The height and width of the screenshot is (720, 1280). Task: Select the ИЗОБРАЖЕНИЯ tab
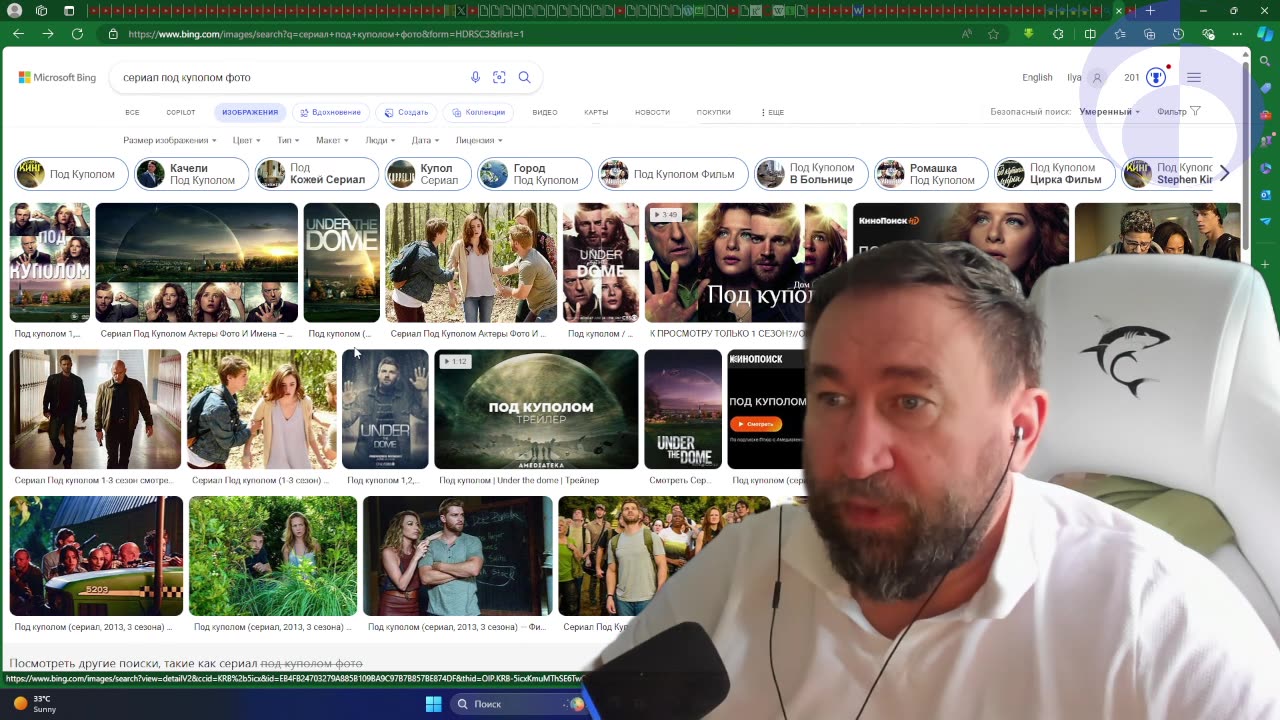250,112
